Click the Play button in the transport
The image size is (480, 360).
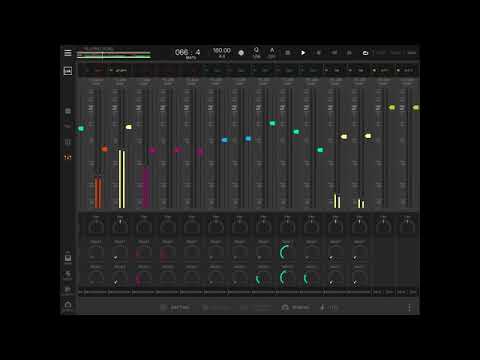click(303, 53)
